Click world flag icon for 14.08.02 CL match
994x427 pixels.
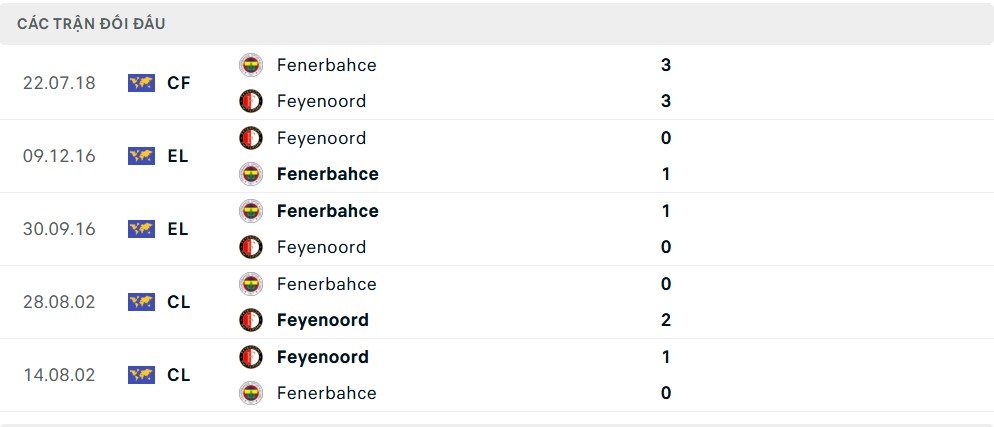coord(141,375)
